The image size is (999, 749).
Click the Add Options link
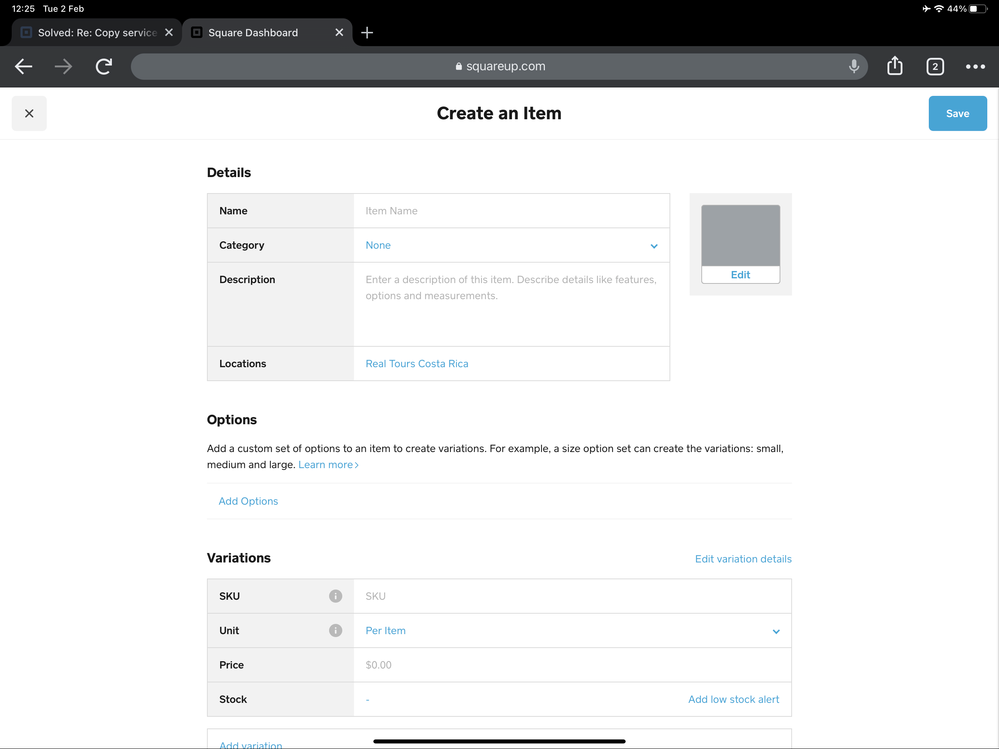click(248, 501)
